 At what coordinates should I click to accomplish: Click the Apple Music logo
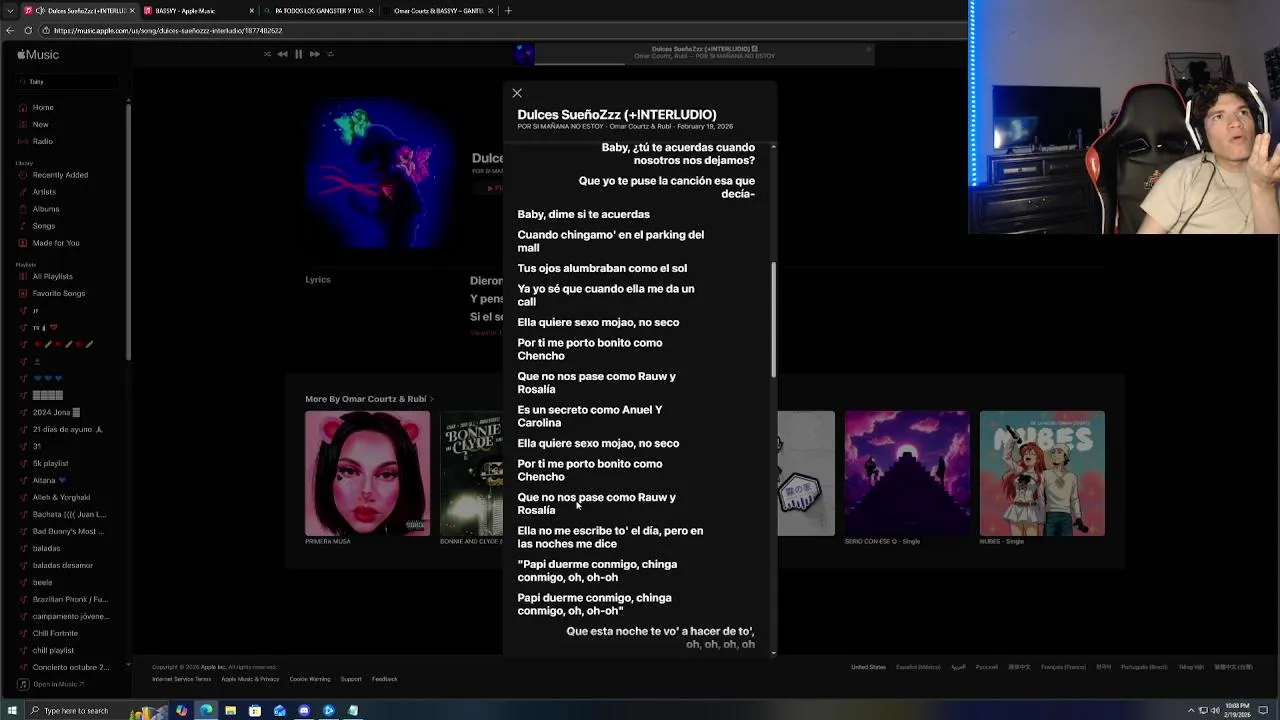point(38,55)
